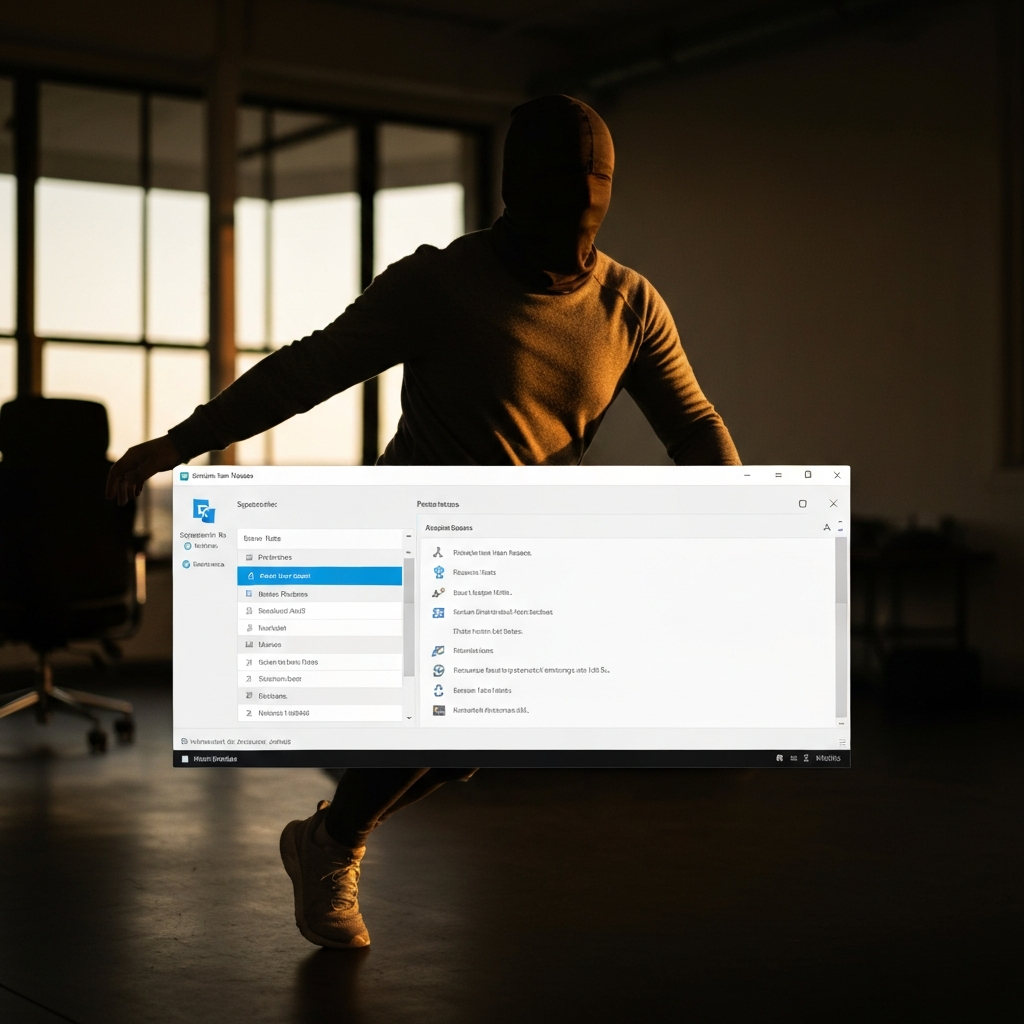
Task: Select the first round toggle under "Sopretenin Rs"
Action: point(187,546)
